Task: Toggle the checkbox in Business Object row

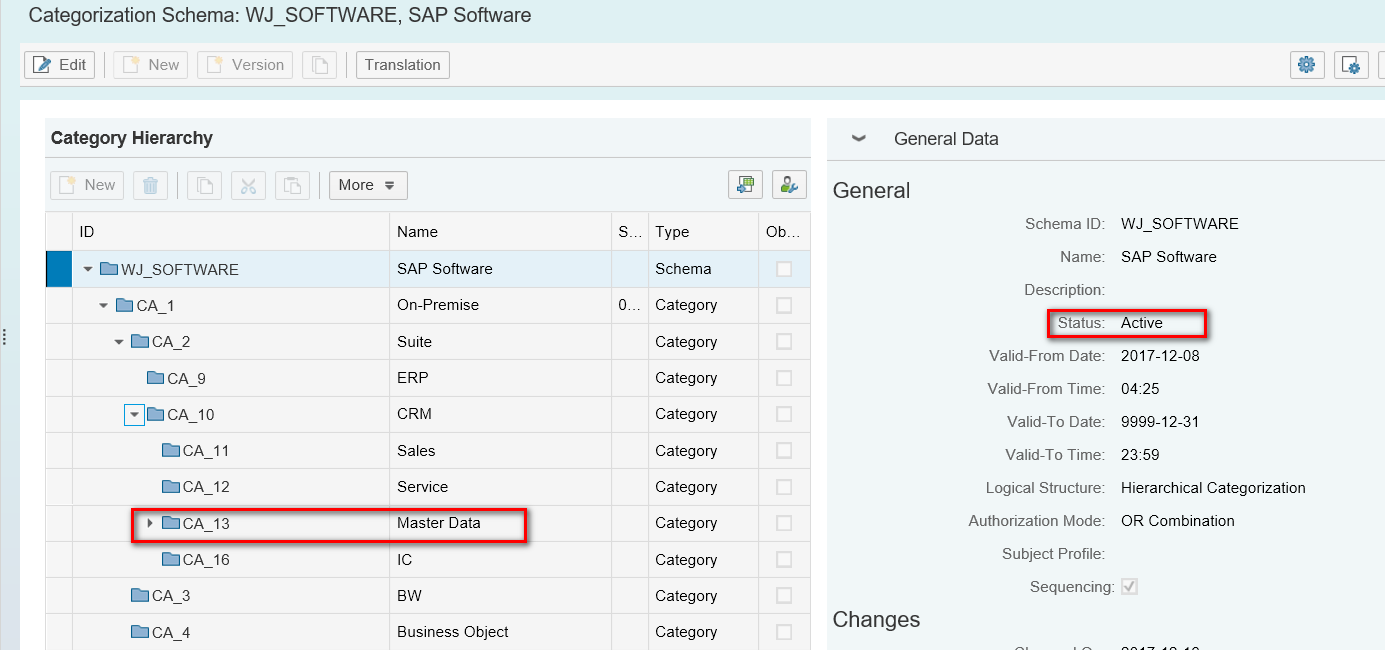Action: click(784, 632)
